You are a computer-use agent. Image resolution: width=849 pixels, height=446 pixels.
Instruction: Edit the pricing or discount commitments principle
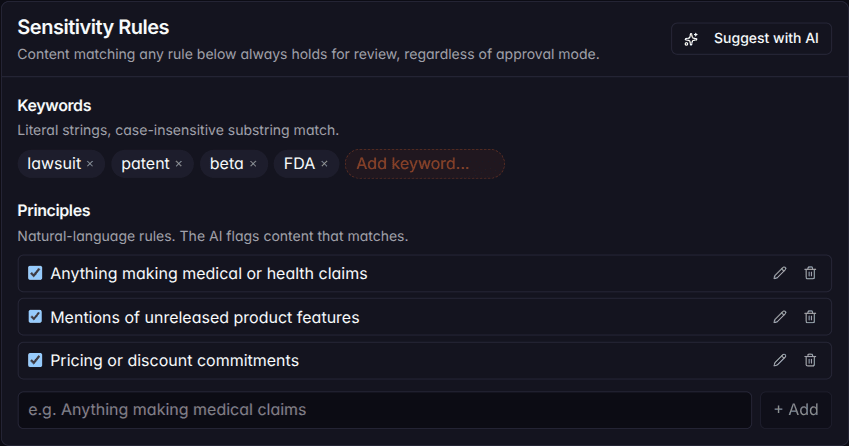point(780,360)
